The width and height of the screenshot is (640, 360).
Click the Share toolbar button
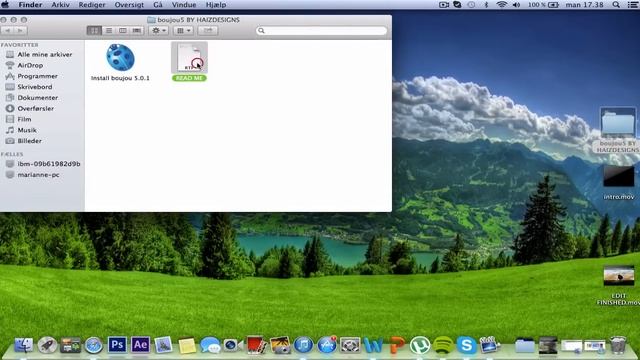[x=208, y=31]
